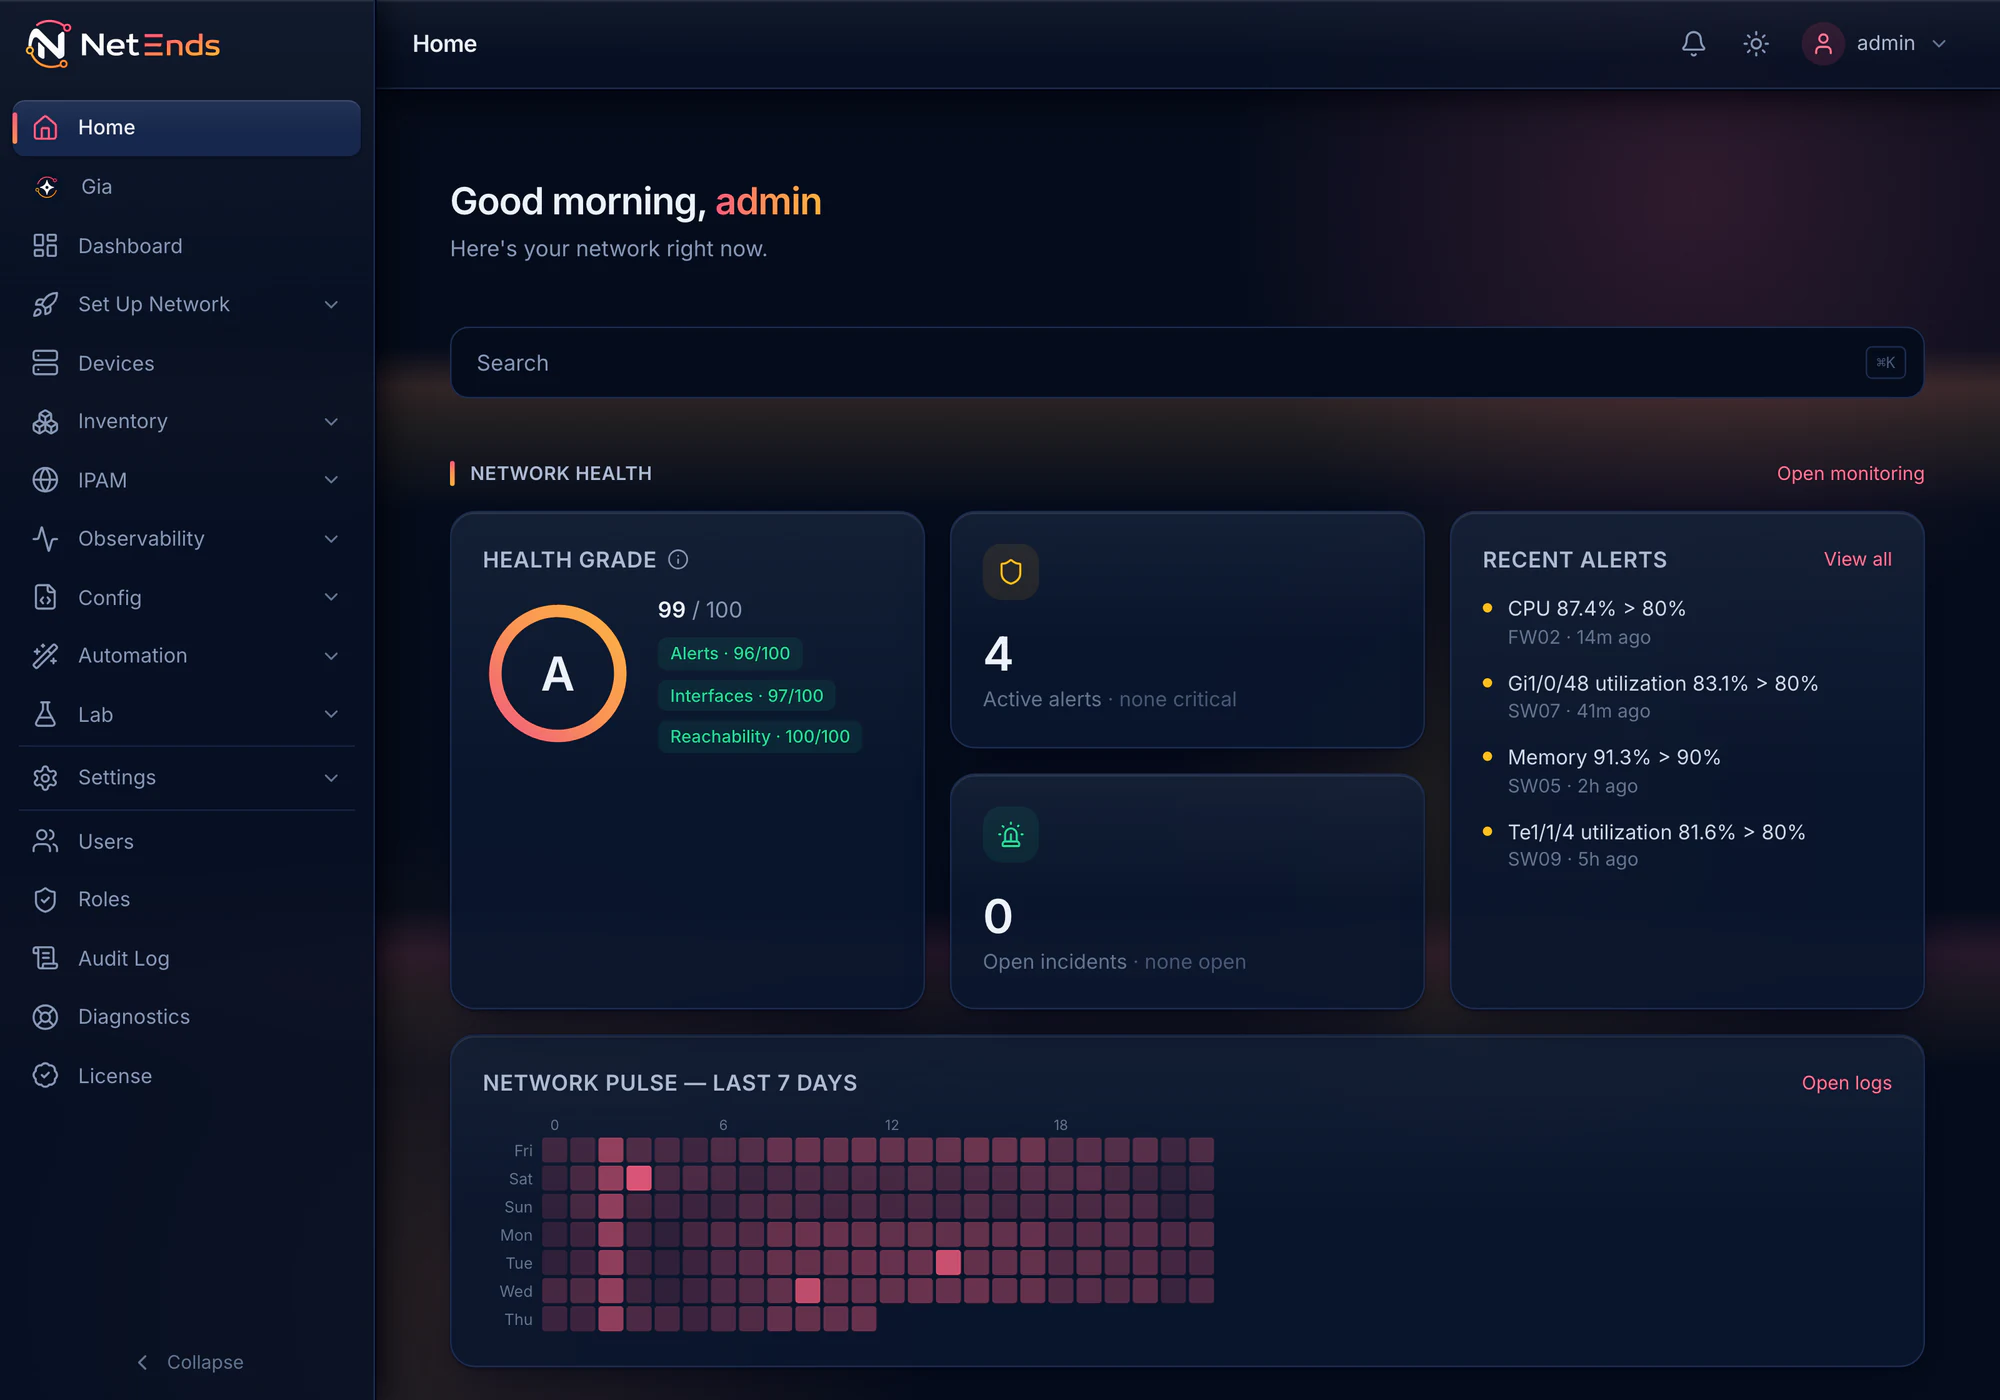
Task: Click the Diagnostics lifebuoy icon
Action: click(45, 1017)
